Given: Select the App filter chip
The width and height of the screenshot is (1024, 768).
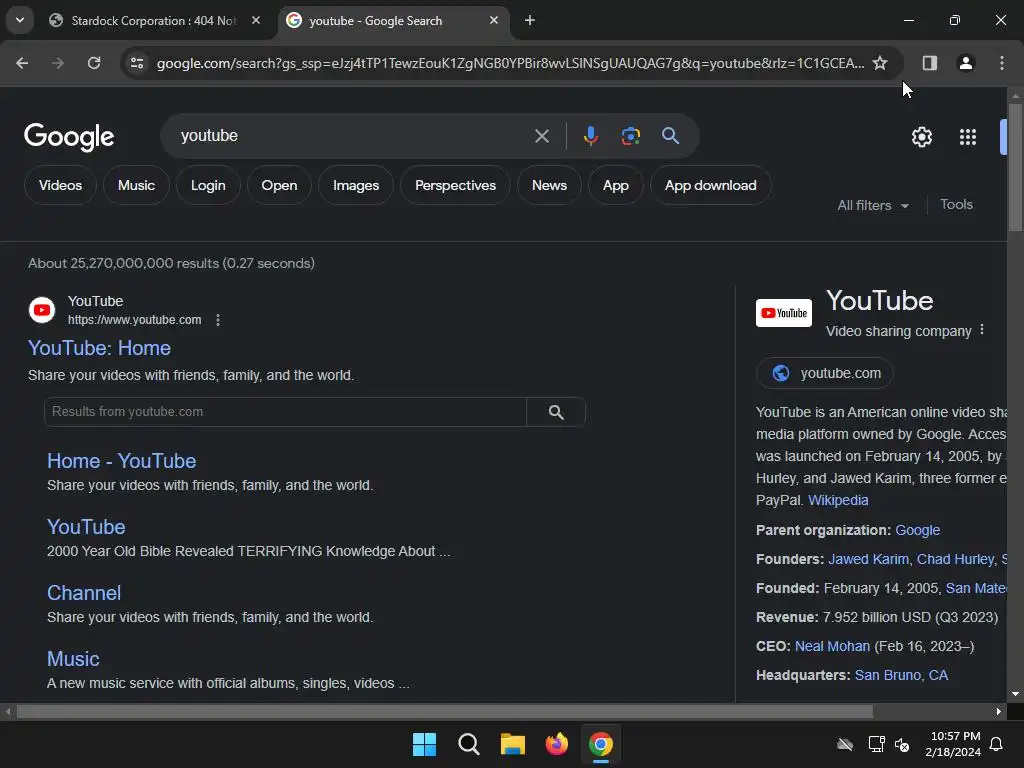Looking at the screenshot, I should pyautogui.click(x=615, y=185).
